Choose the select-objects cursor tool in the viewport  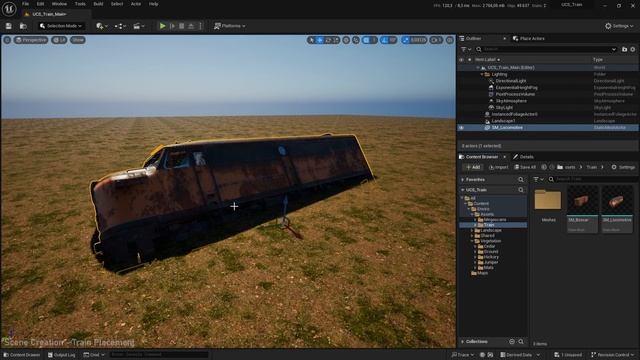(311, 40)
